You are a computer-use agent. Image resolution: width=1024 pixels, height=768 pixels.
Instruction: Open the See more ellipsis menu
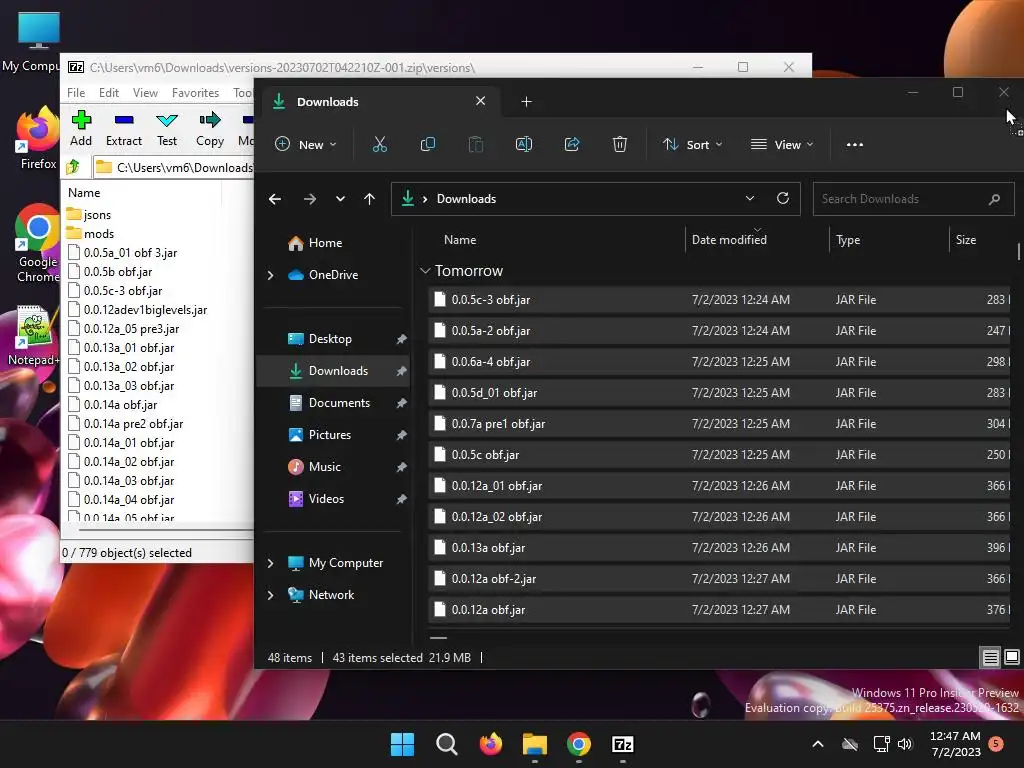point(855,144)
